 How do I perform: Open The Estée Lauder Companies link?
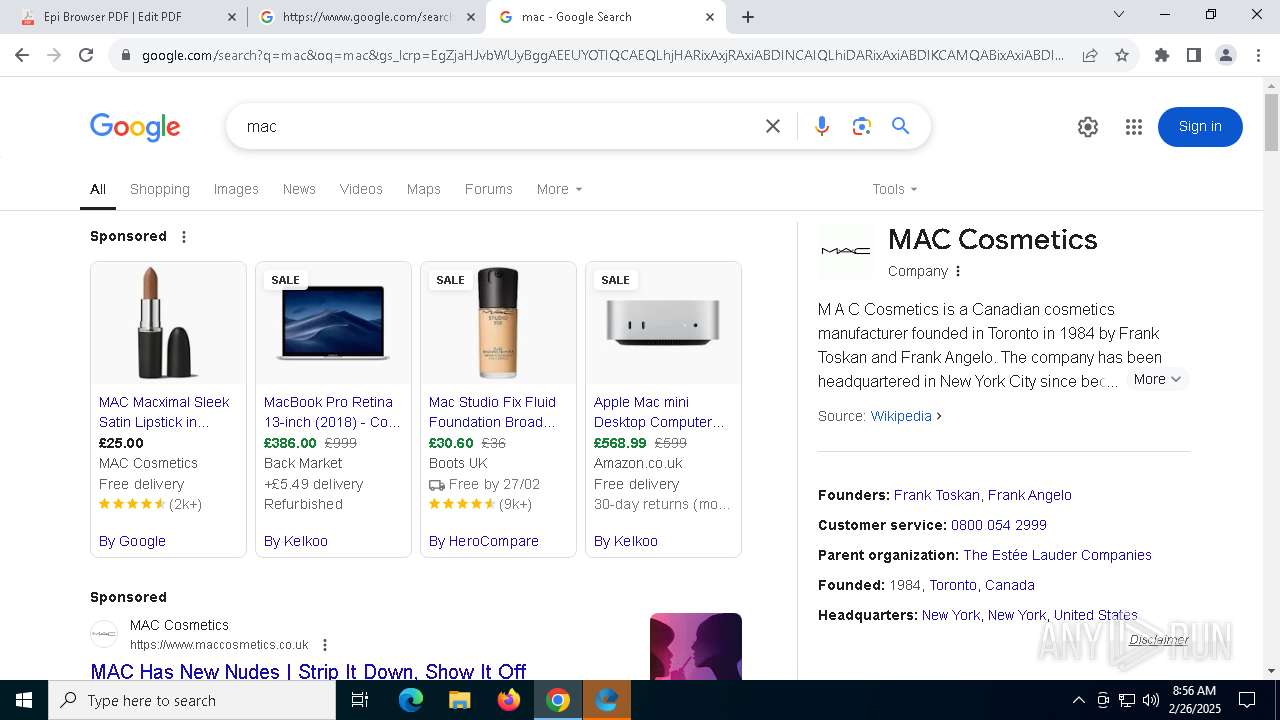(1058, 555)
